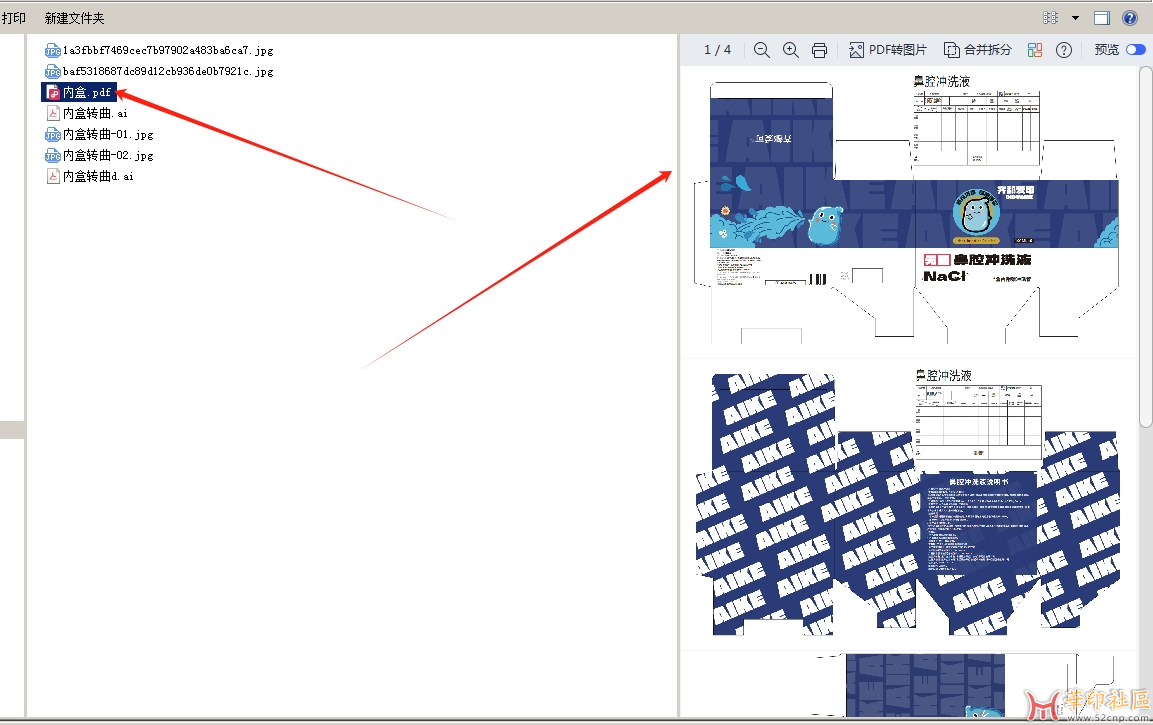Zoom in the PDF preview
The width and height of the screenshot is (1153, 725).
[790, 50]
